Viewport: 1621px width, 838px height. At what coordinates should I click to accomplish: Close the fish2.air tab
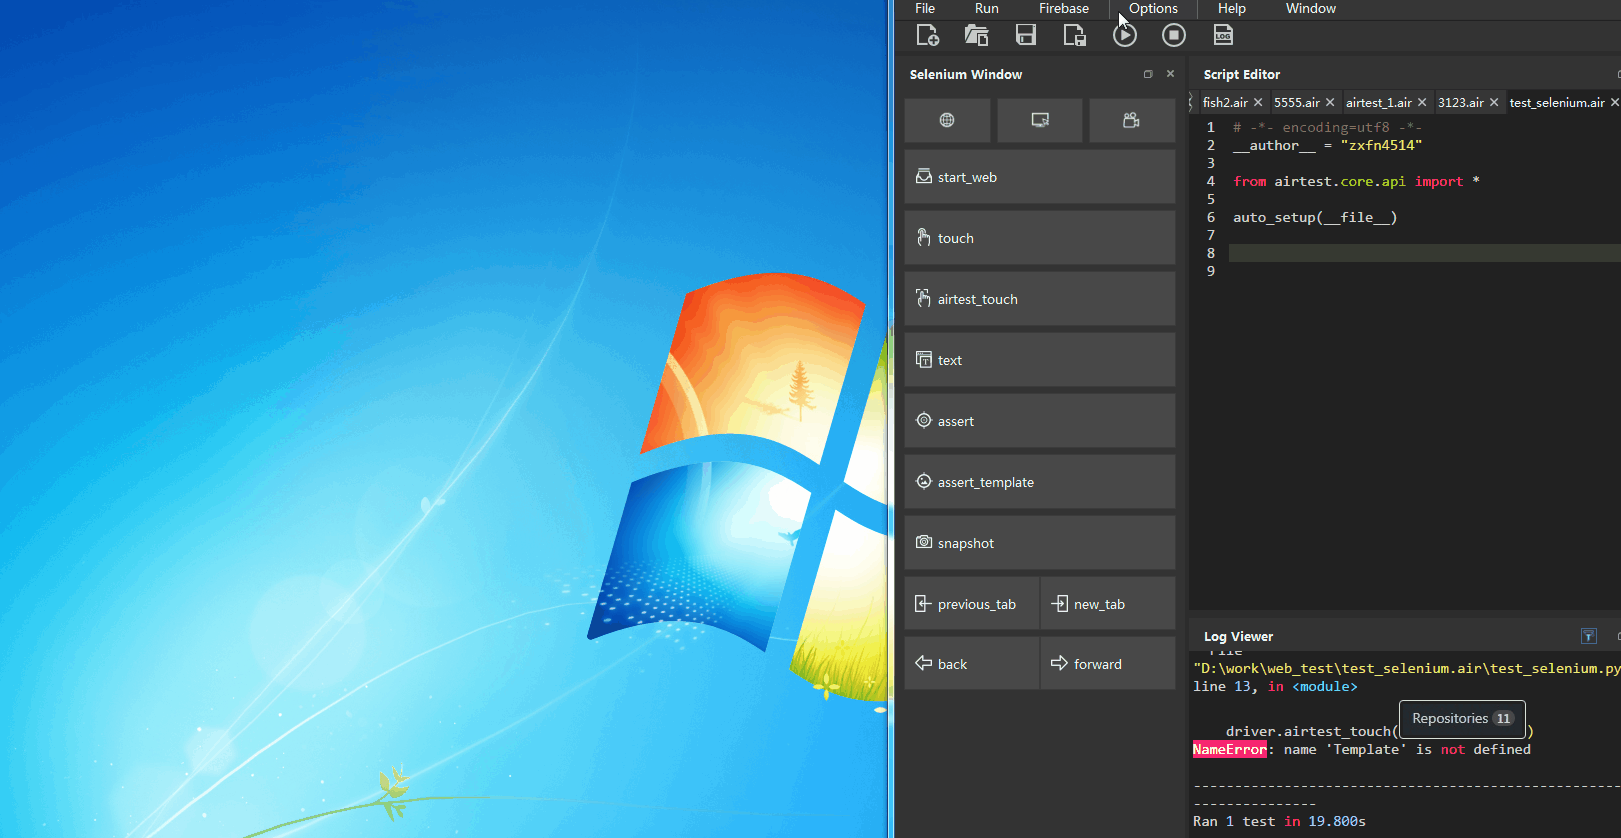point(1258,102)
